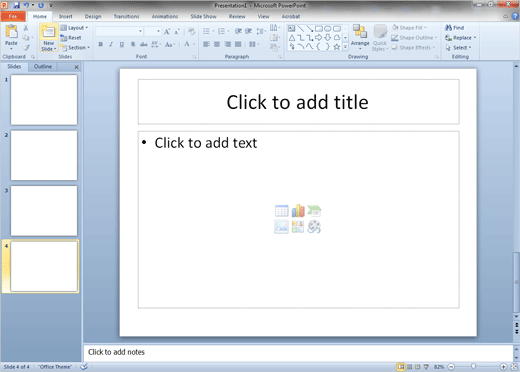Expand the shapes gallery More arrow

coord(345,47)
